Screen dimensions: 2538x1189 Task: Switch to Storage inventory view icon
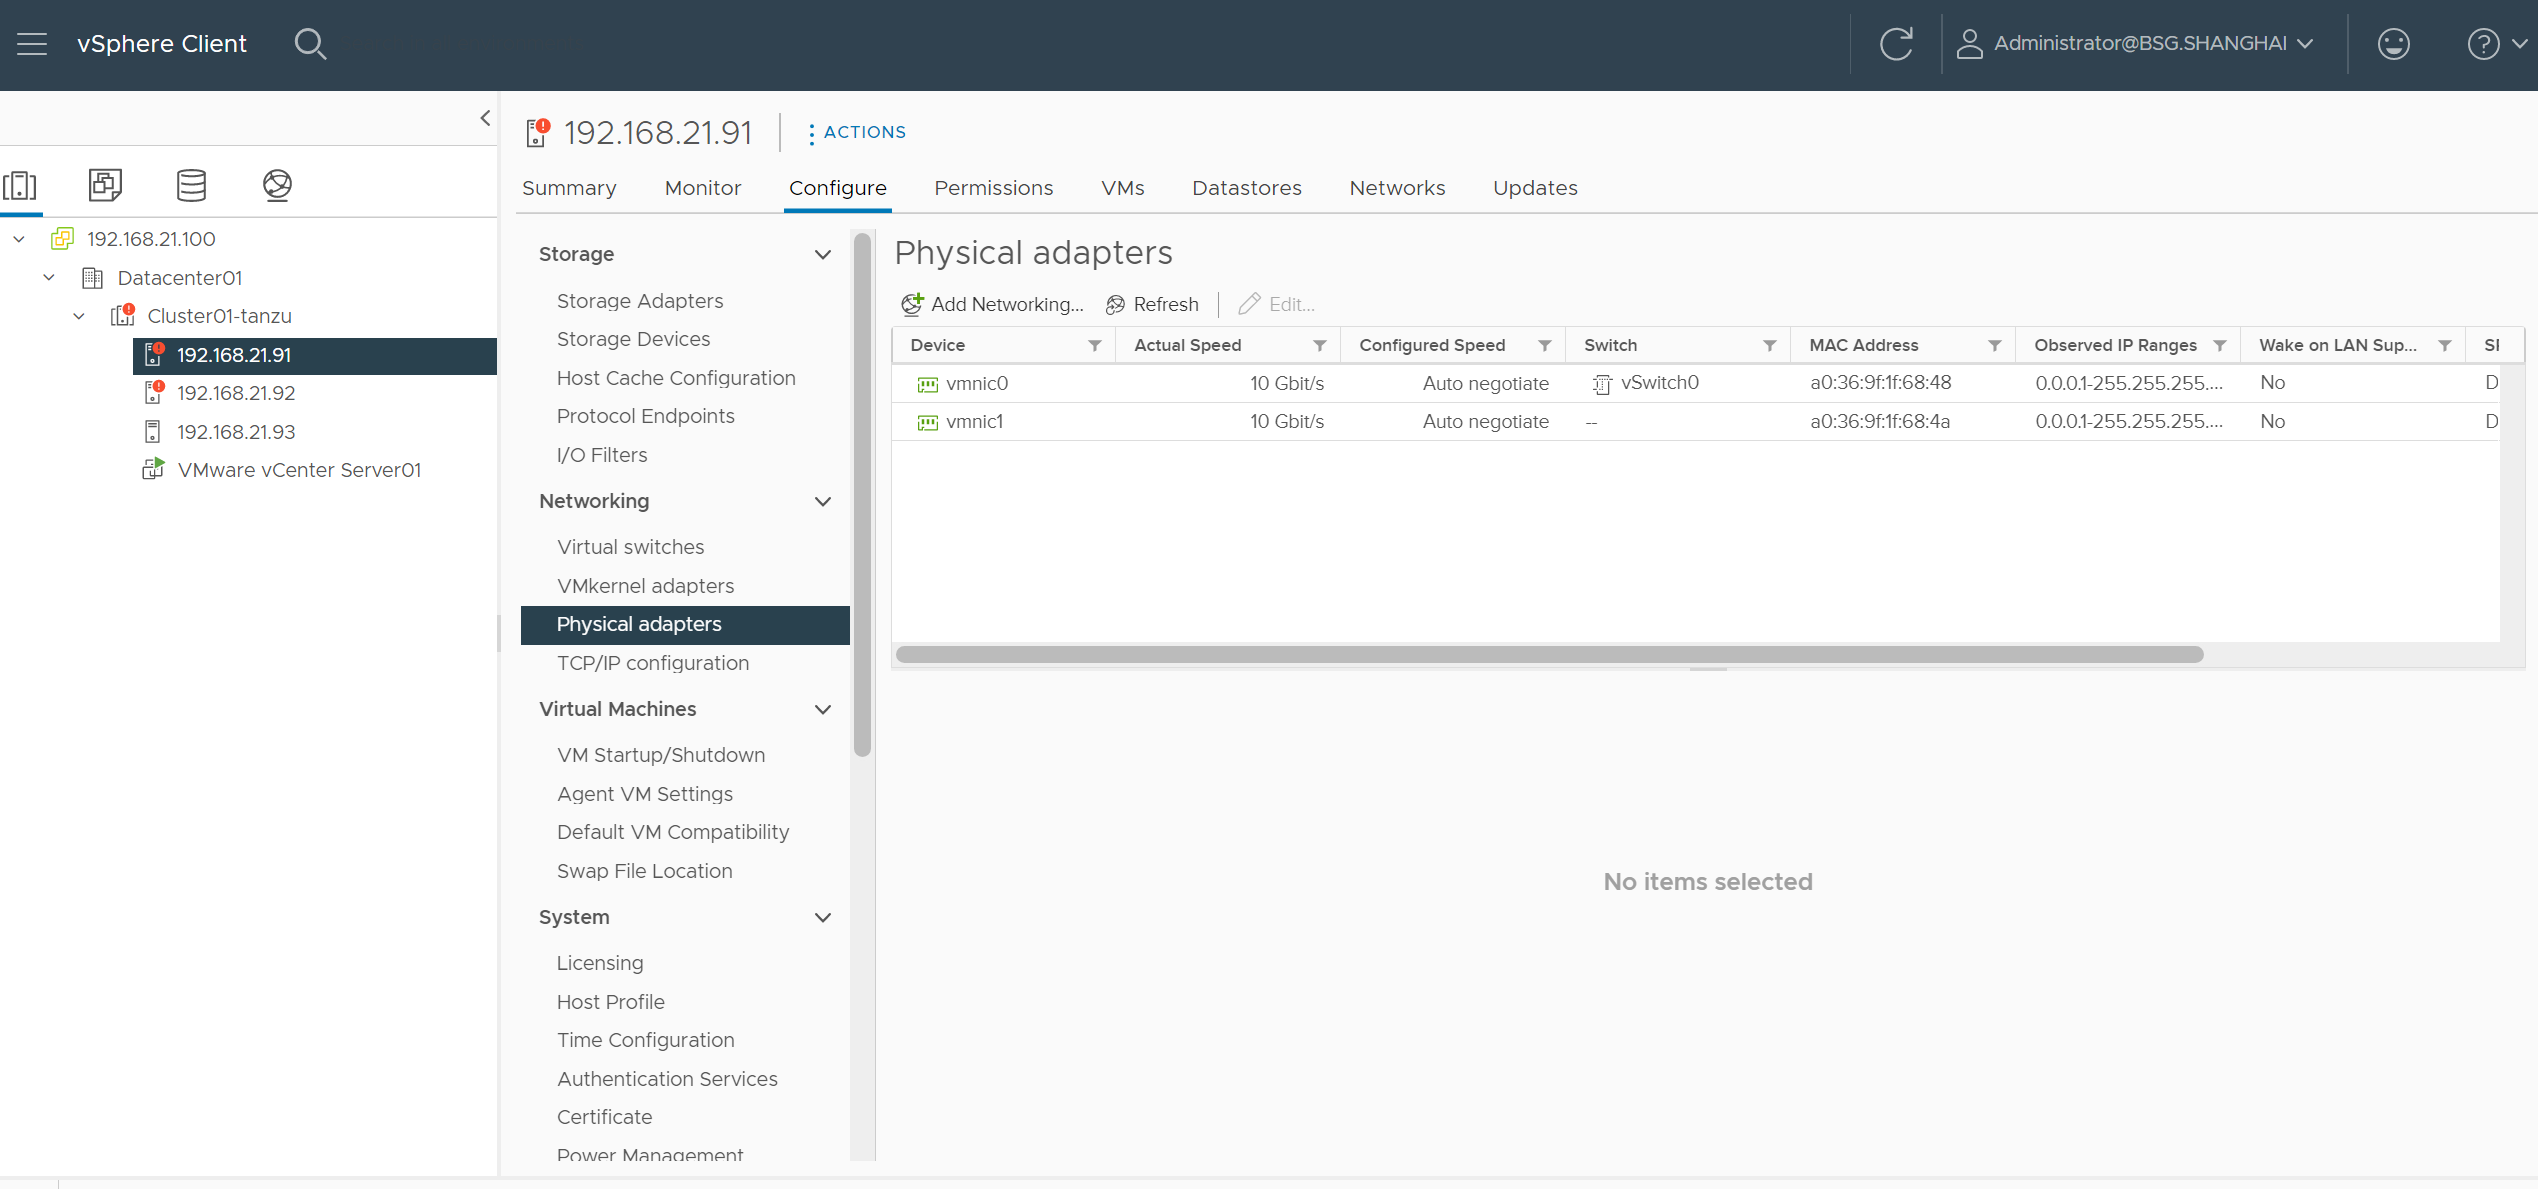click(191, 185)
